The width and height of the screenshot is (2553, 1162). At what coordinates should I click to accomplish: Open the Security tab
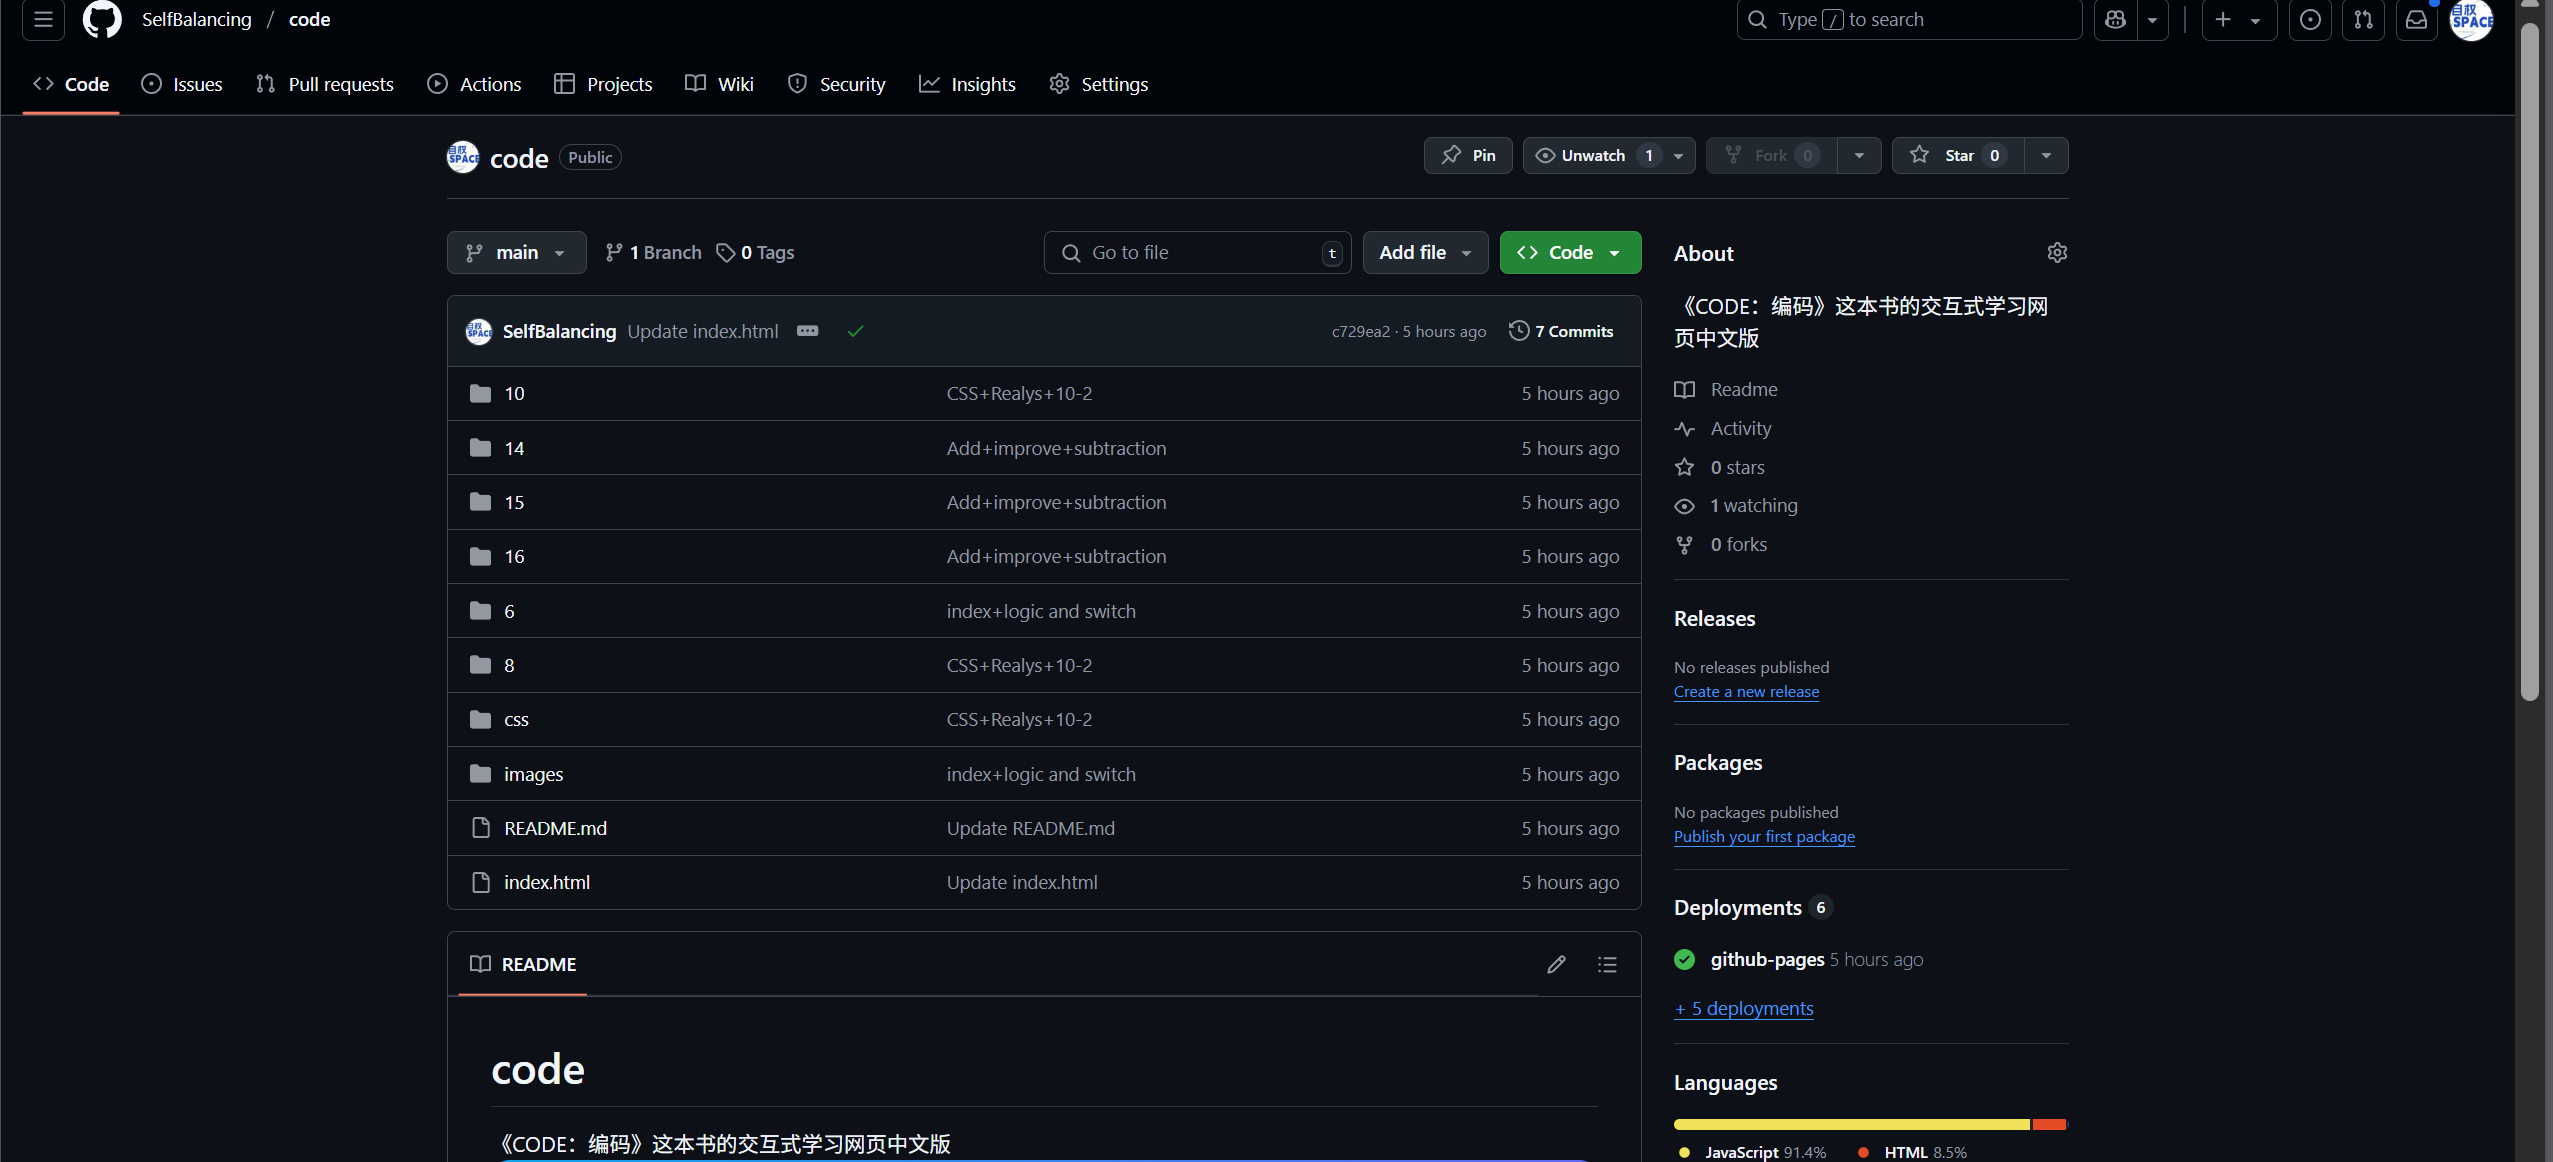click(836, 84)
